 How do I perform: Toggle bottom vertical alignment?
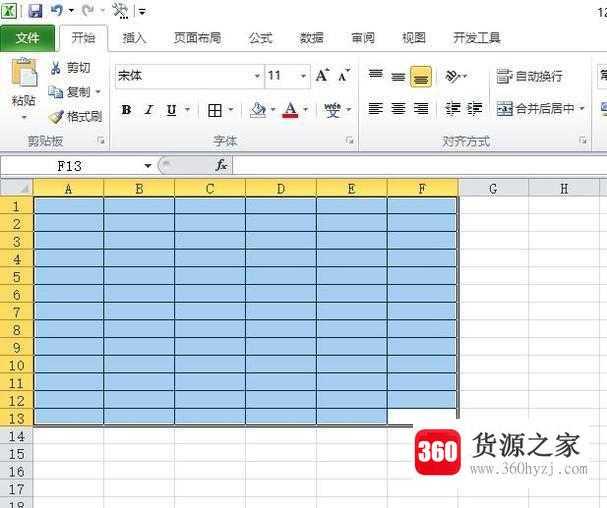(421, 77)
